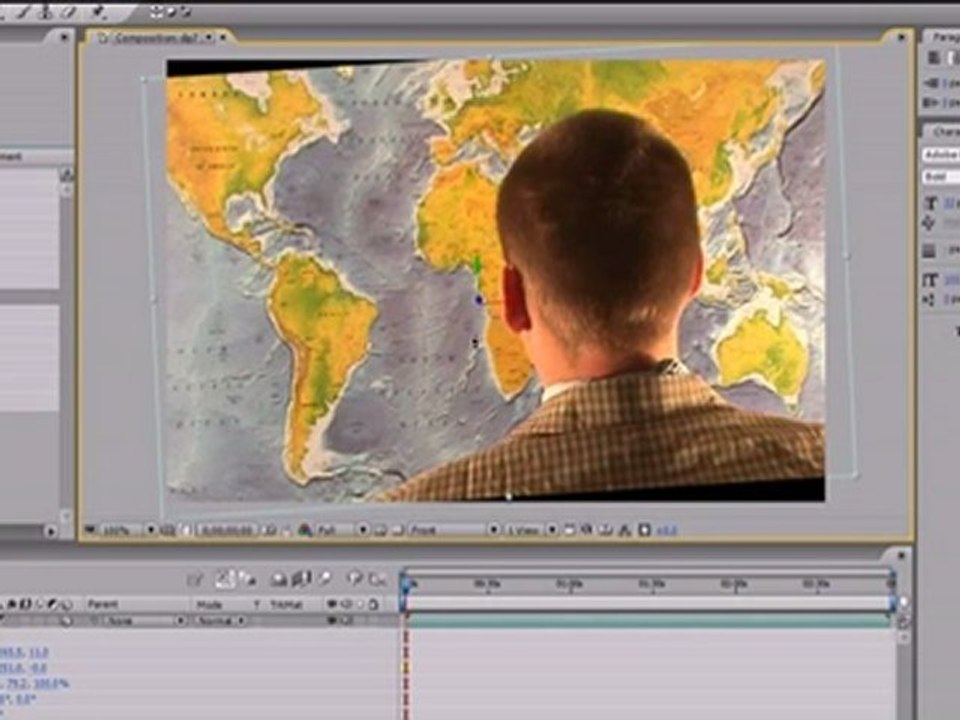The width and height of the screenshot is (960, 720).
Task: Select the Eraser tool
Action: tap(69, 12)
